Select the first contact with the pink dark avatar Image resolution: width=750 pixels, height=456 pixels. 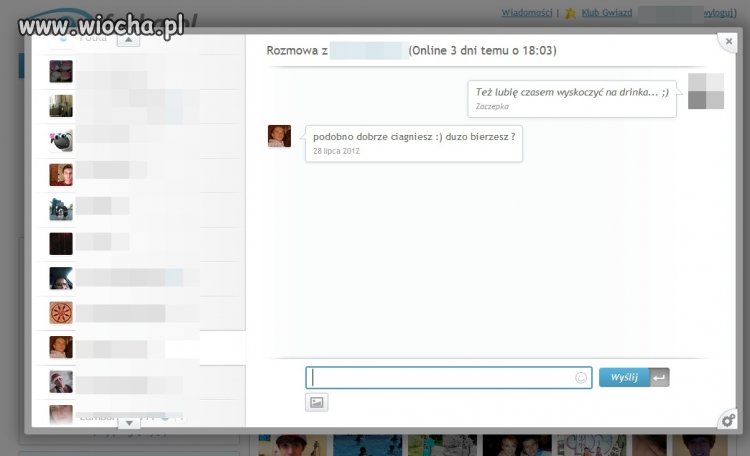tap(61, 71)
